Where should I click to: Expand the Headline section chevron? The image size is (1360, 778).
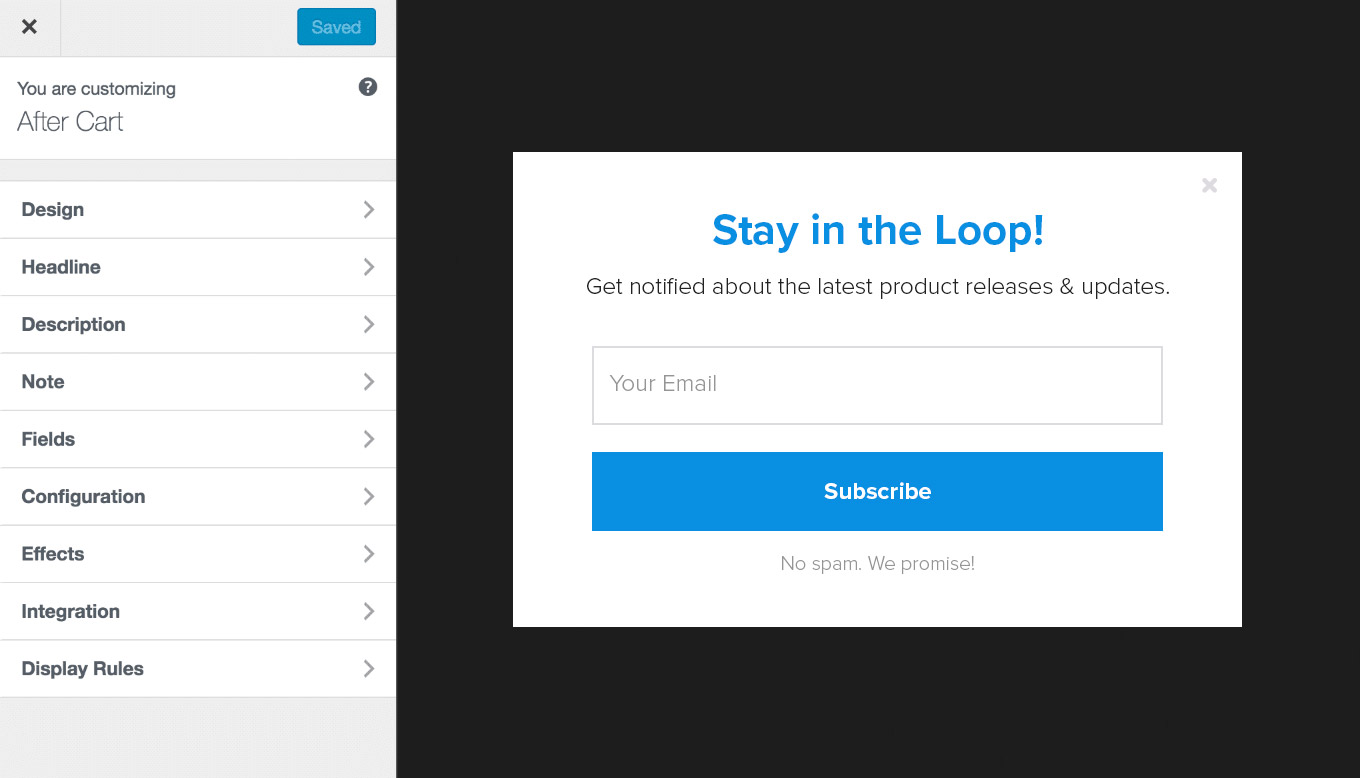click(x=369, y=267)
